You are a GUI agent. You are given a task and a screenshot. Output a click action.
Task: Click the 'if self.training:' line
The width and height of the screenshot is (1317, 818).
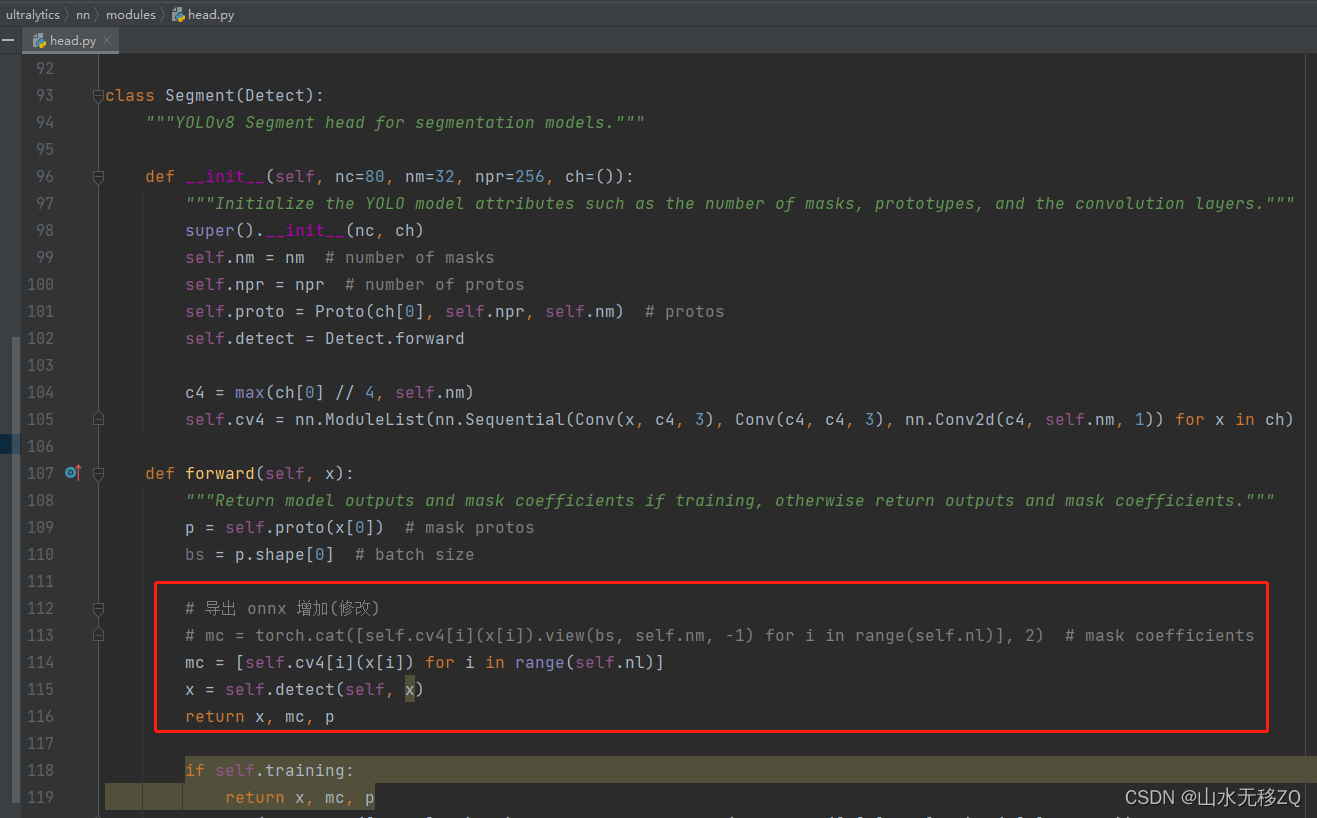click(270, 771)
